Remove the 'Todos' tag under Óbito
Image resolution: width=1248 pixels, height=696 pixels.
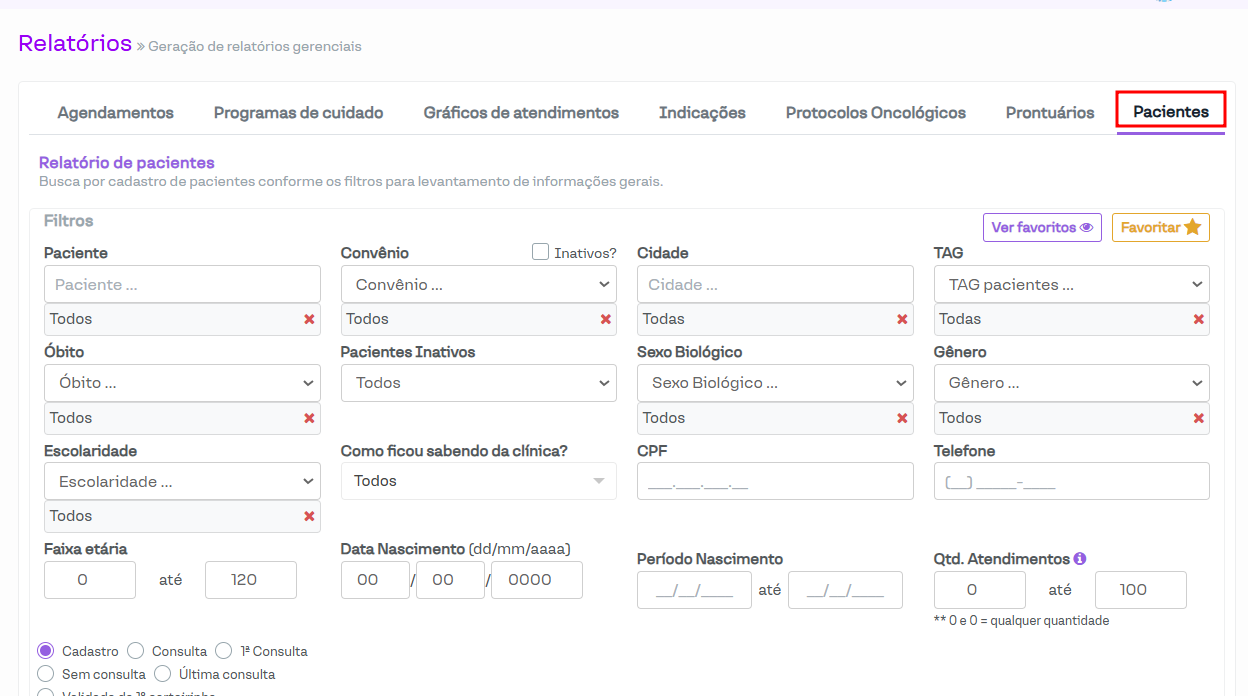309,418
